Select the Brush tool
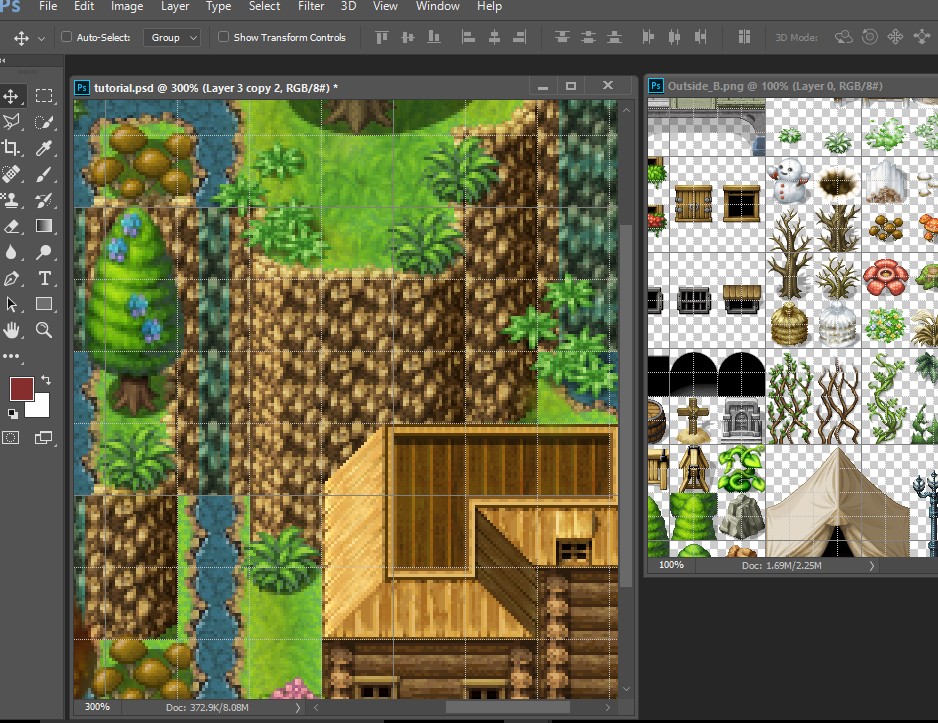This screenshot has width=938, height=723. pyautogui.click(x=44, y=174)
